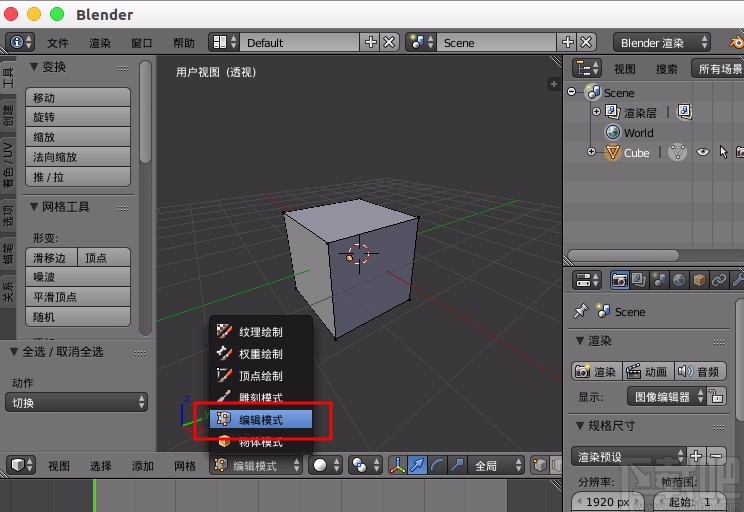Image resolution: width=744 pixels, height=512 pixels.
Task: Collapse the 网格工具 panel
Action: (33, 207)
